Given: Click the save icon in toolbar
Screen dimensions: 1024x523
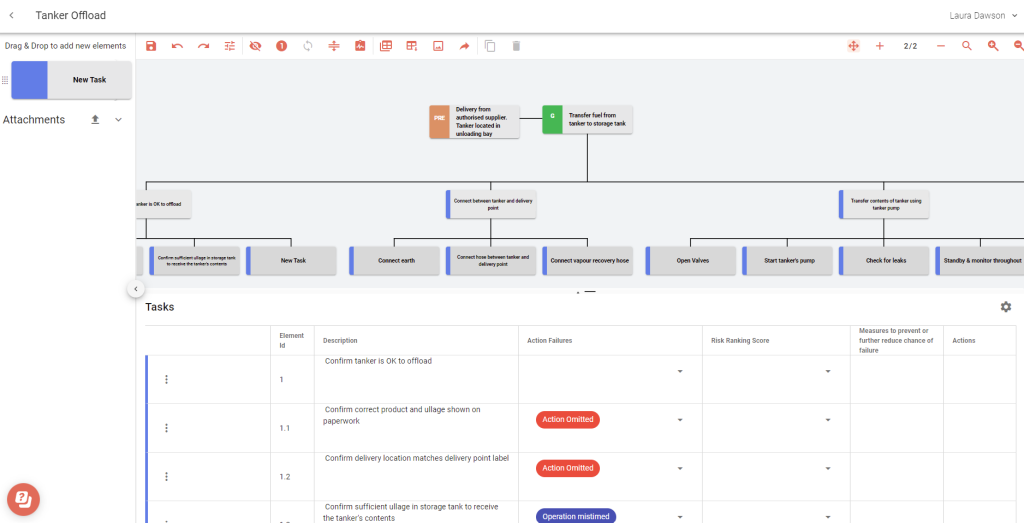Looking at the screenshot, I should [x=151, y=46].
